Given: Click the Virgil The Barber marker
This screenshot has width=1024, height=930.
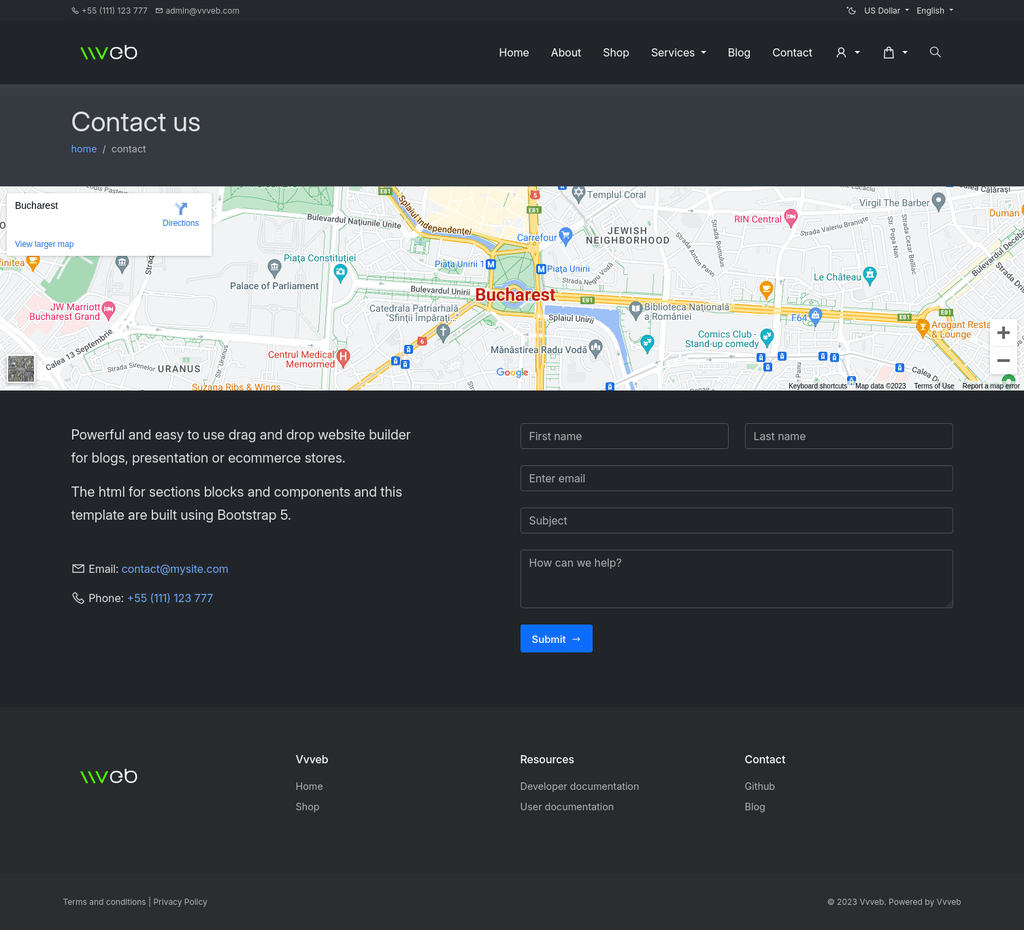Looking at the screenshot, I should click(938, 200).
